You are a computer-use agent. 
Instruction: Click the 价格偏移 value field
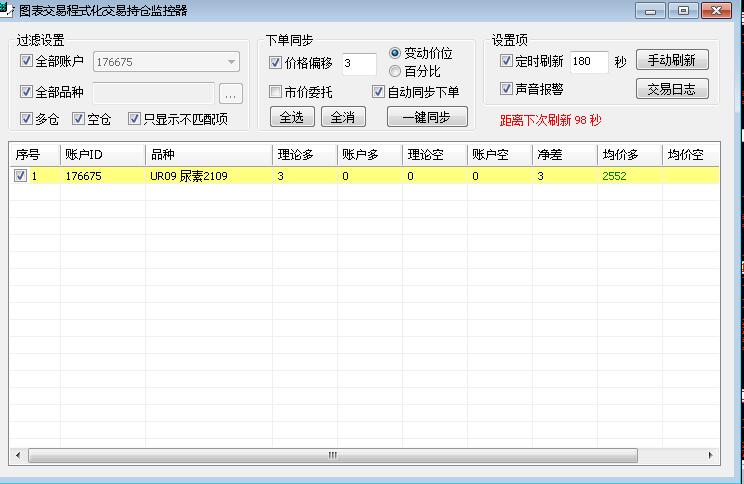[359, 64]
